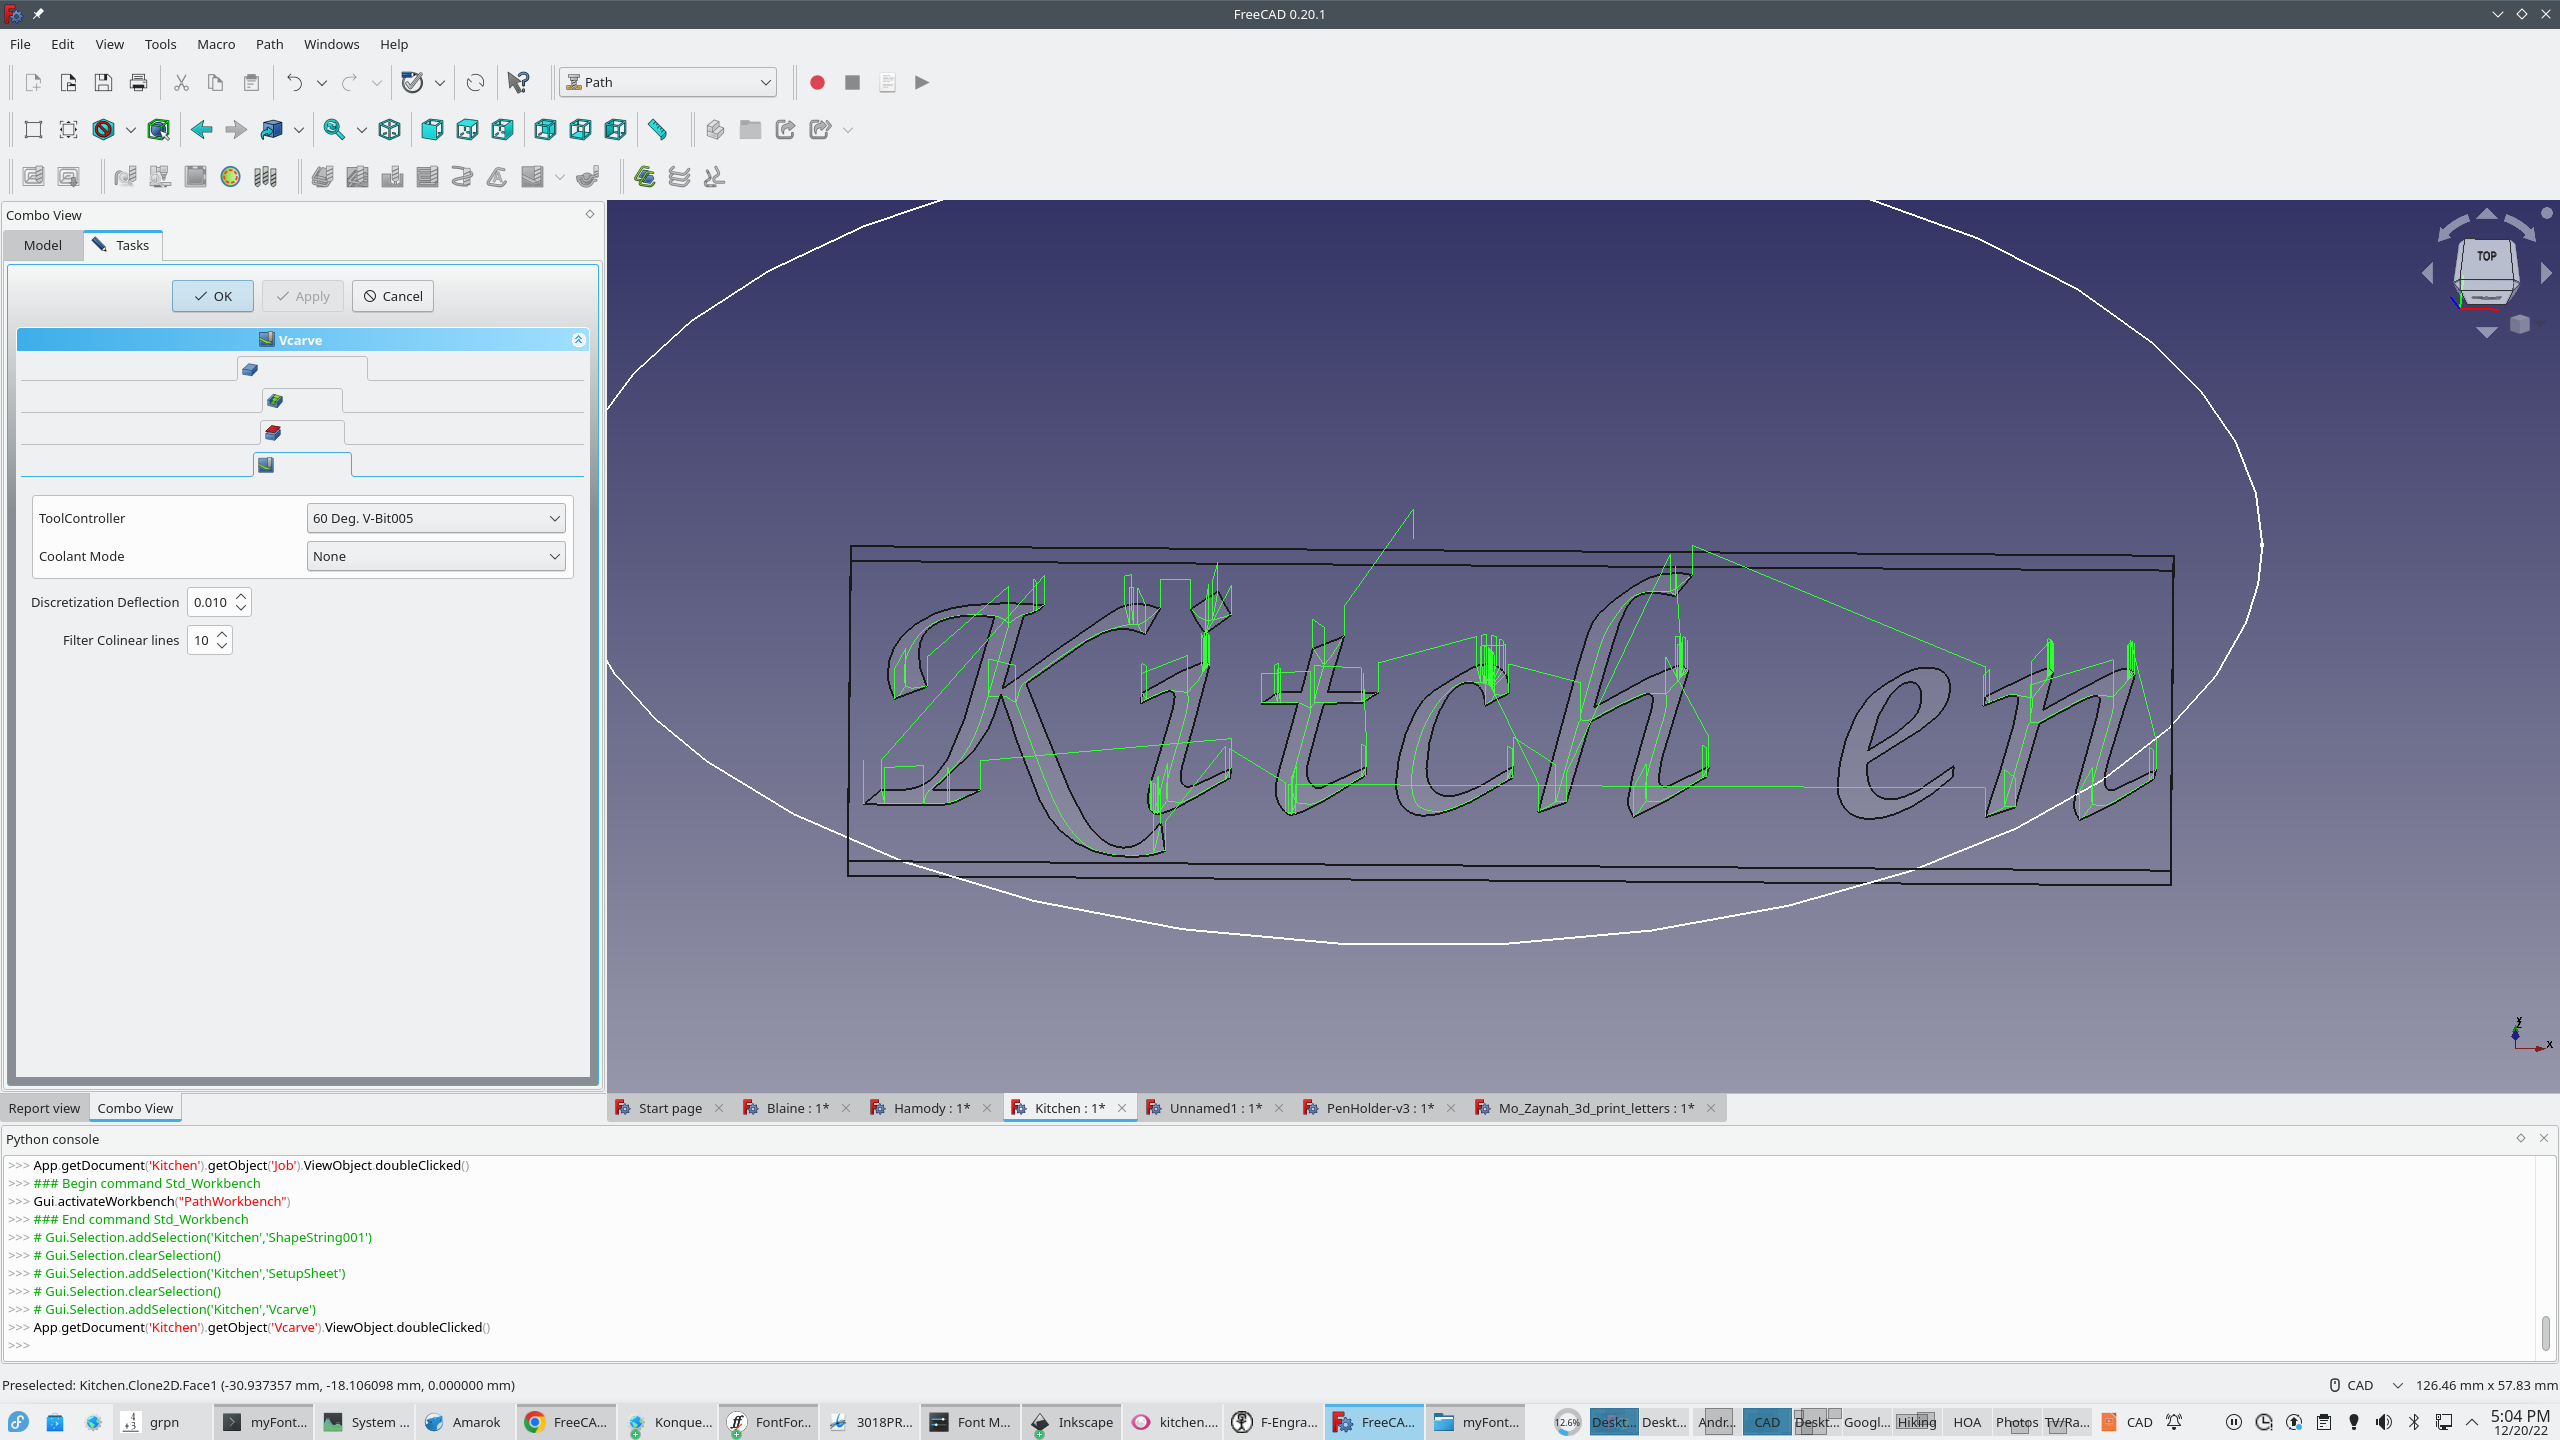Create a new Path Job
The width and height of the screenshot is (2560, 1440).
click(33, 176)
